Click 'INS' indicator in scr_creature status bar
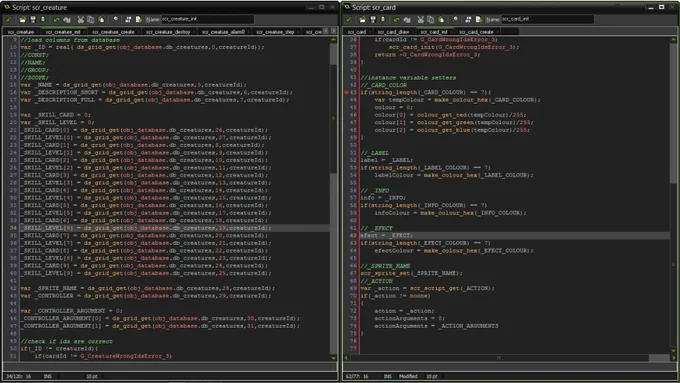The height and width of the screenshot is (383, 680). [48, 376]
